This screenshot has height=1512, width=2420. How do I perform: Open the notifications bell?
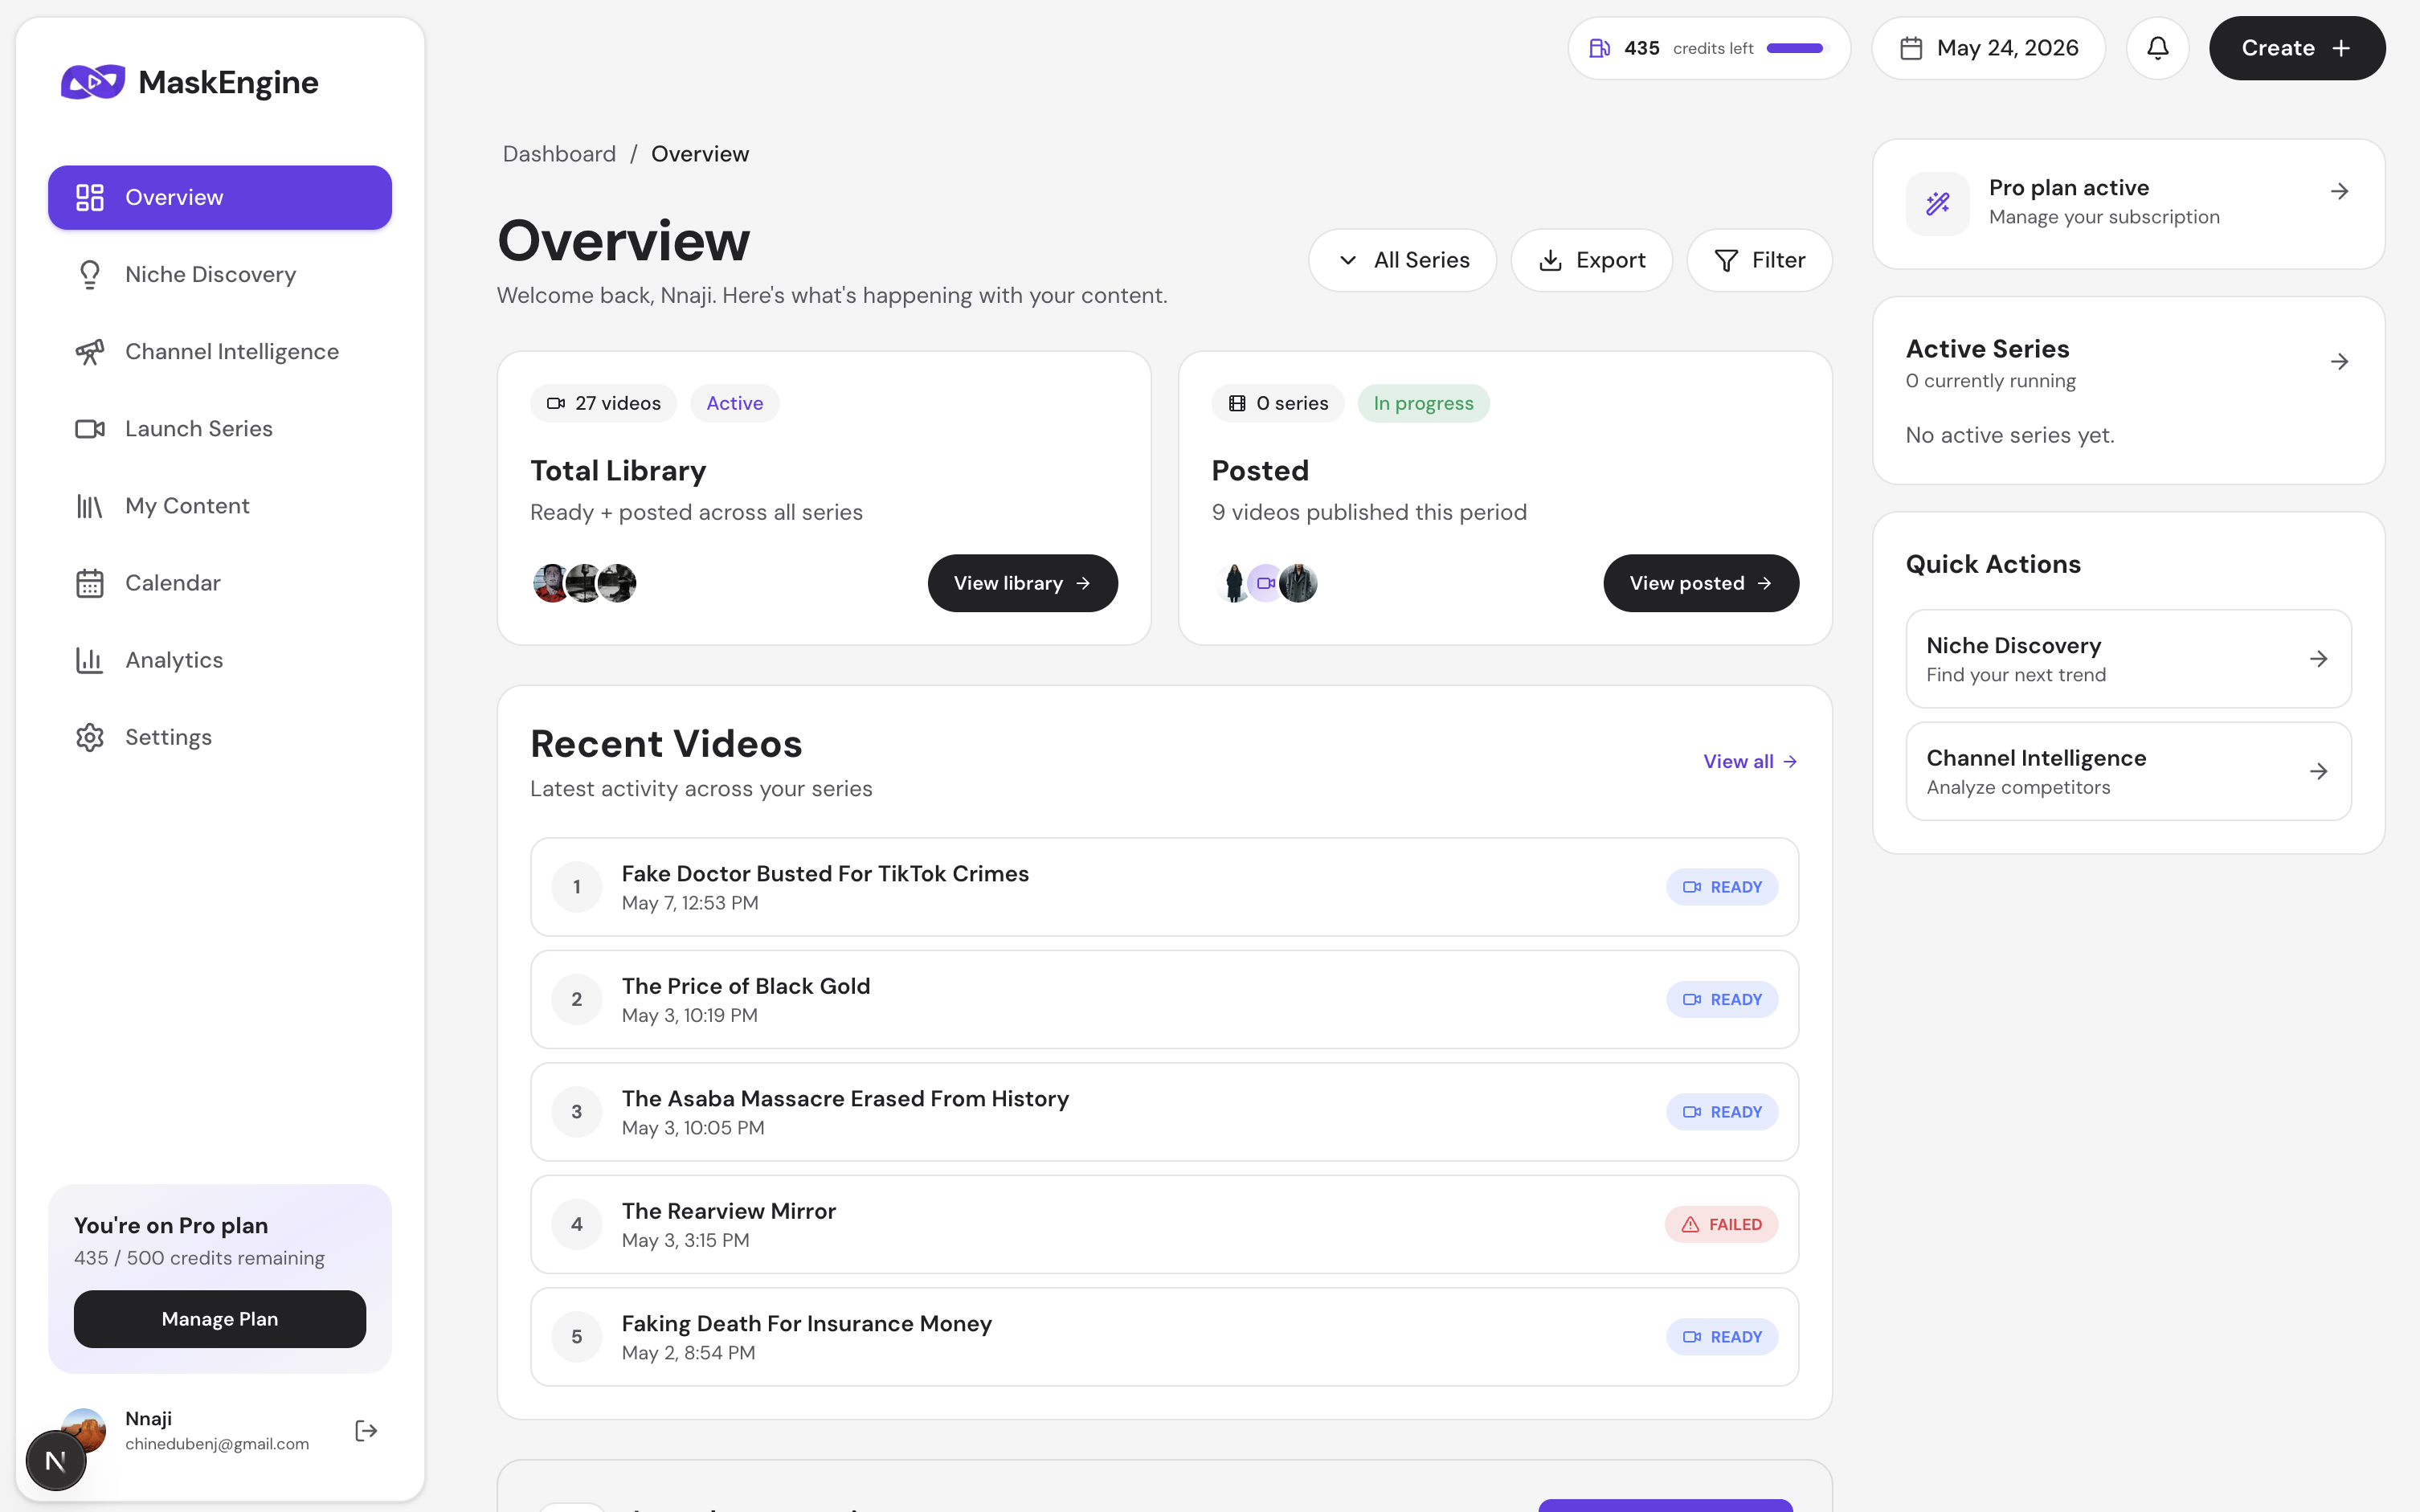(x=2158, y=48)
